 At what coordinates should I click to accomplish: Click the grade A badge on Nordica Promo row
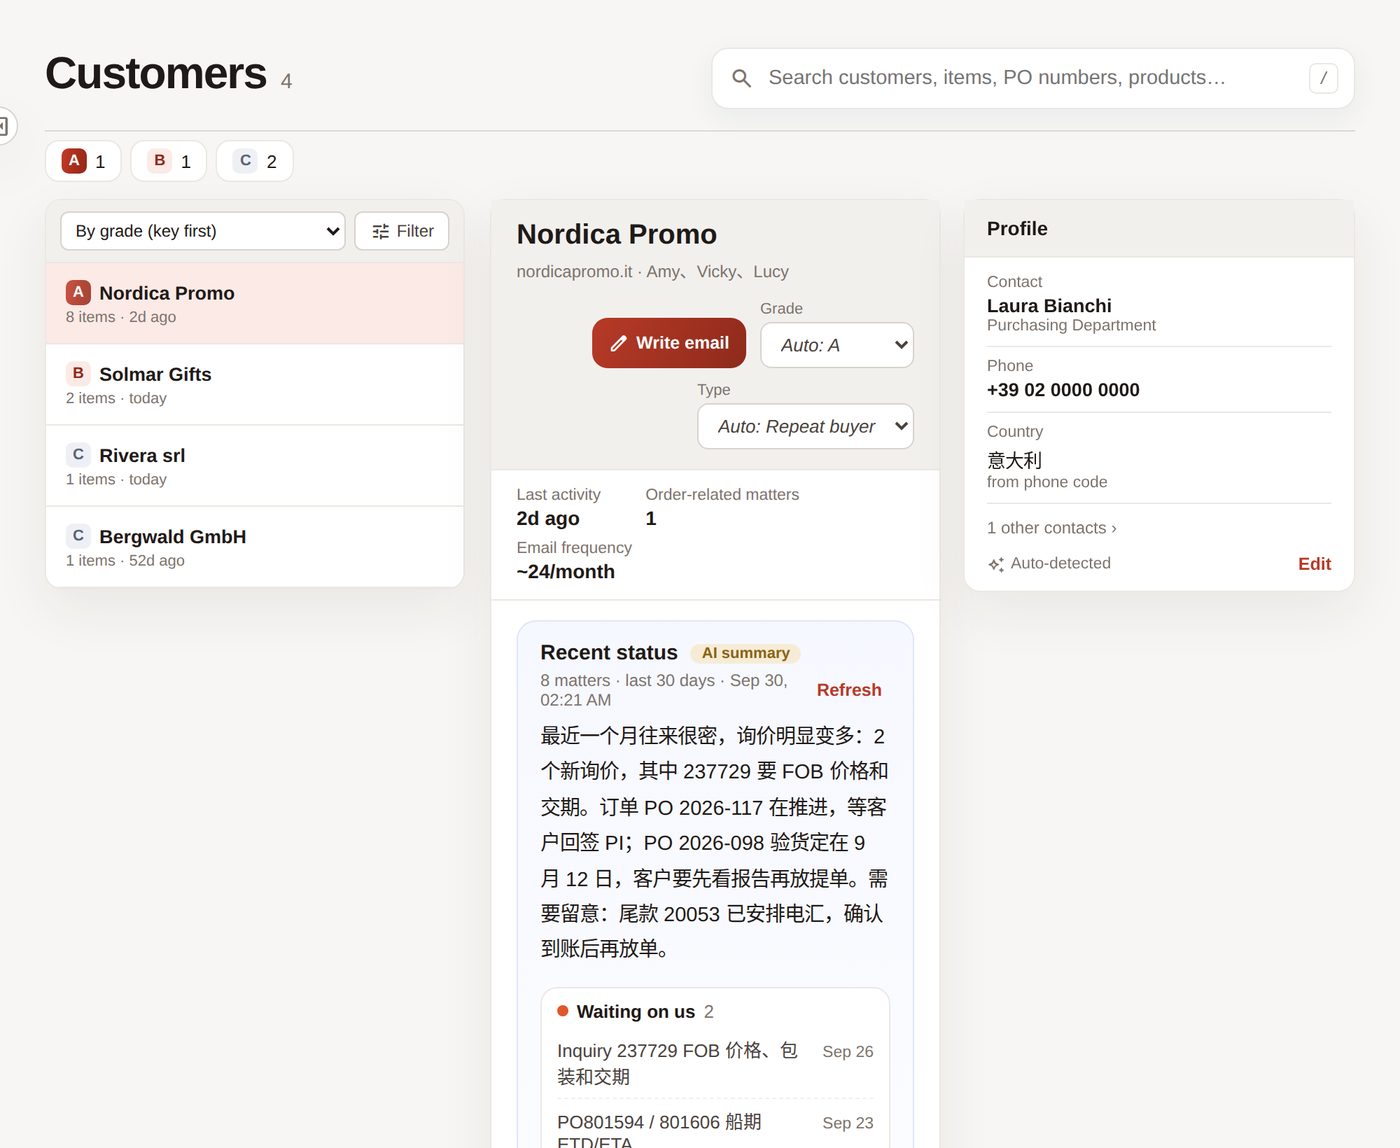78,292
